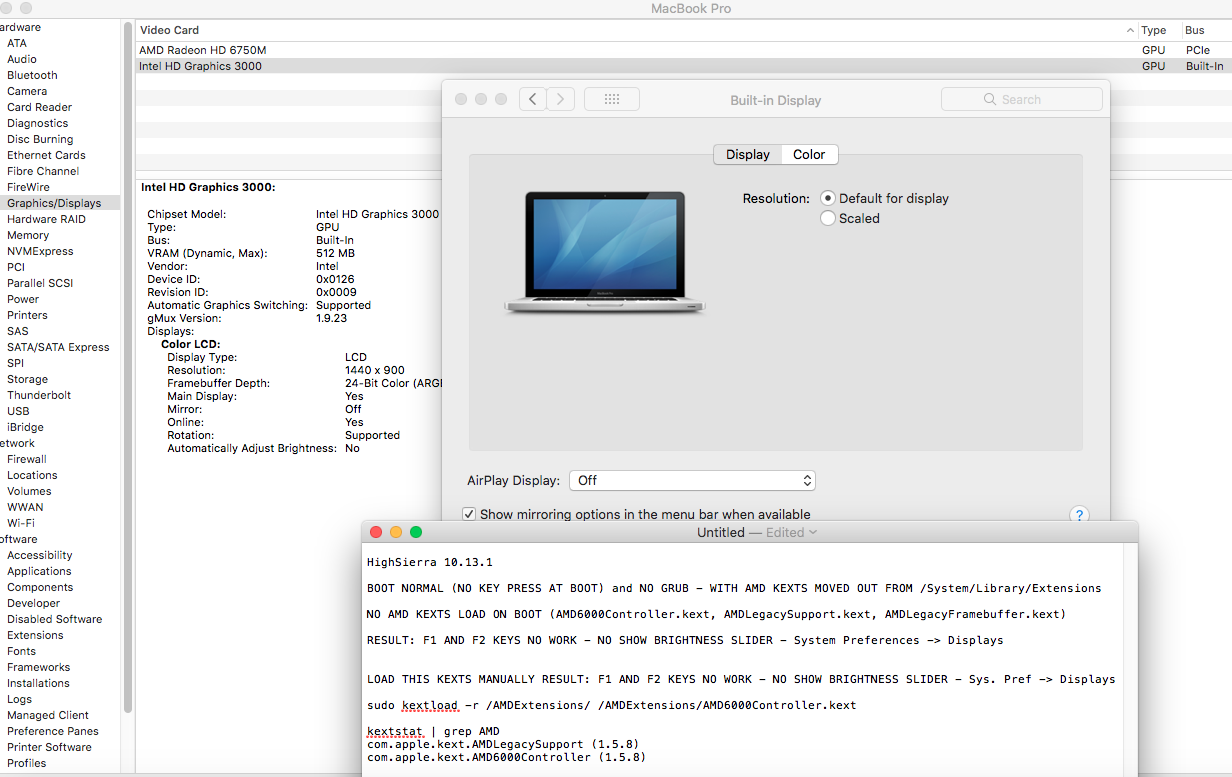Click the forward arrow in Built-in Display toolbar
The image size is (1232, 777).
pos(561,99)
